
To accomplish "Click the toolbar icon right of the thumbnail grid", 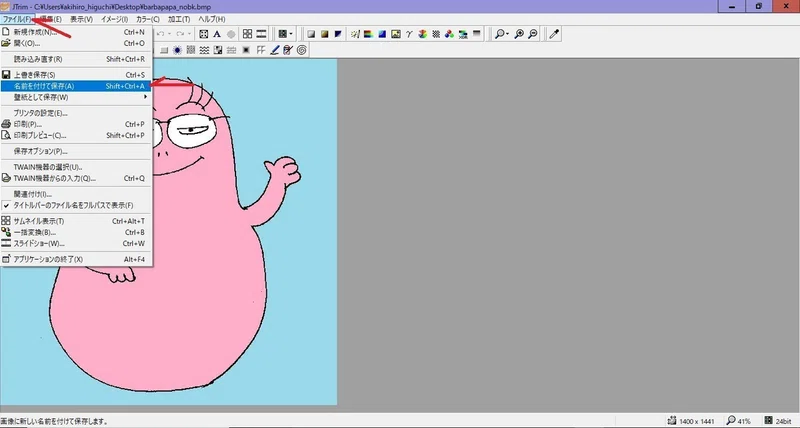I will click(261, 34).
